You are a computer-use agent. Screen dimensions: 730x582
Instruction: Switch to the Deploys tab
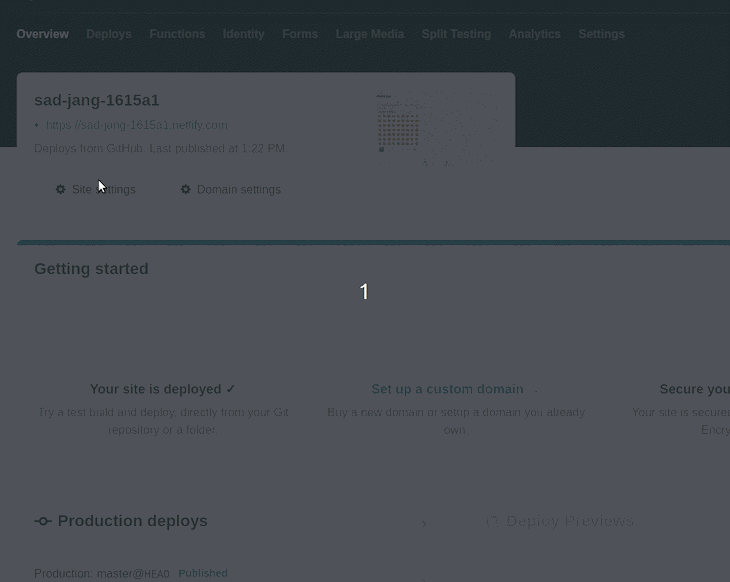tap(109, 34)
